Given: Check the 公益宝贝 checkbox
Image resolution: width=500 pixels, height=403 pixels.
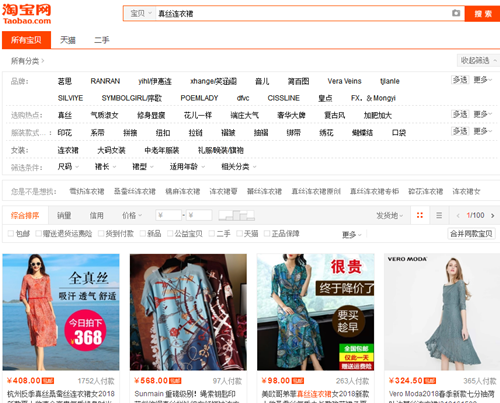Looking at the screenshot, I should [170, 234].
